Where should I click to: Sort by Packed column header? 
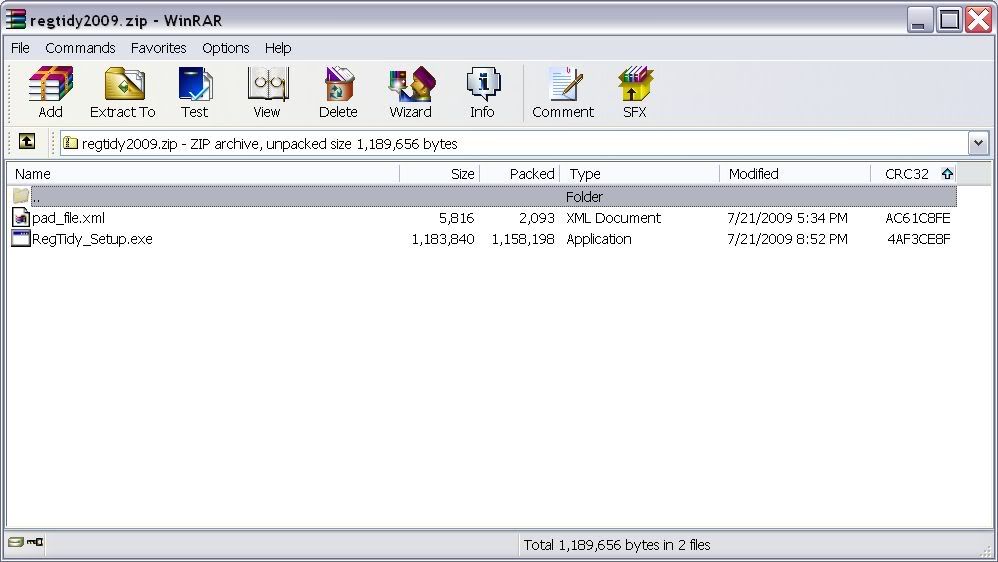pos(520,174)
